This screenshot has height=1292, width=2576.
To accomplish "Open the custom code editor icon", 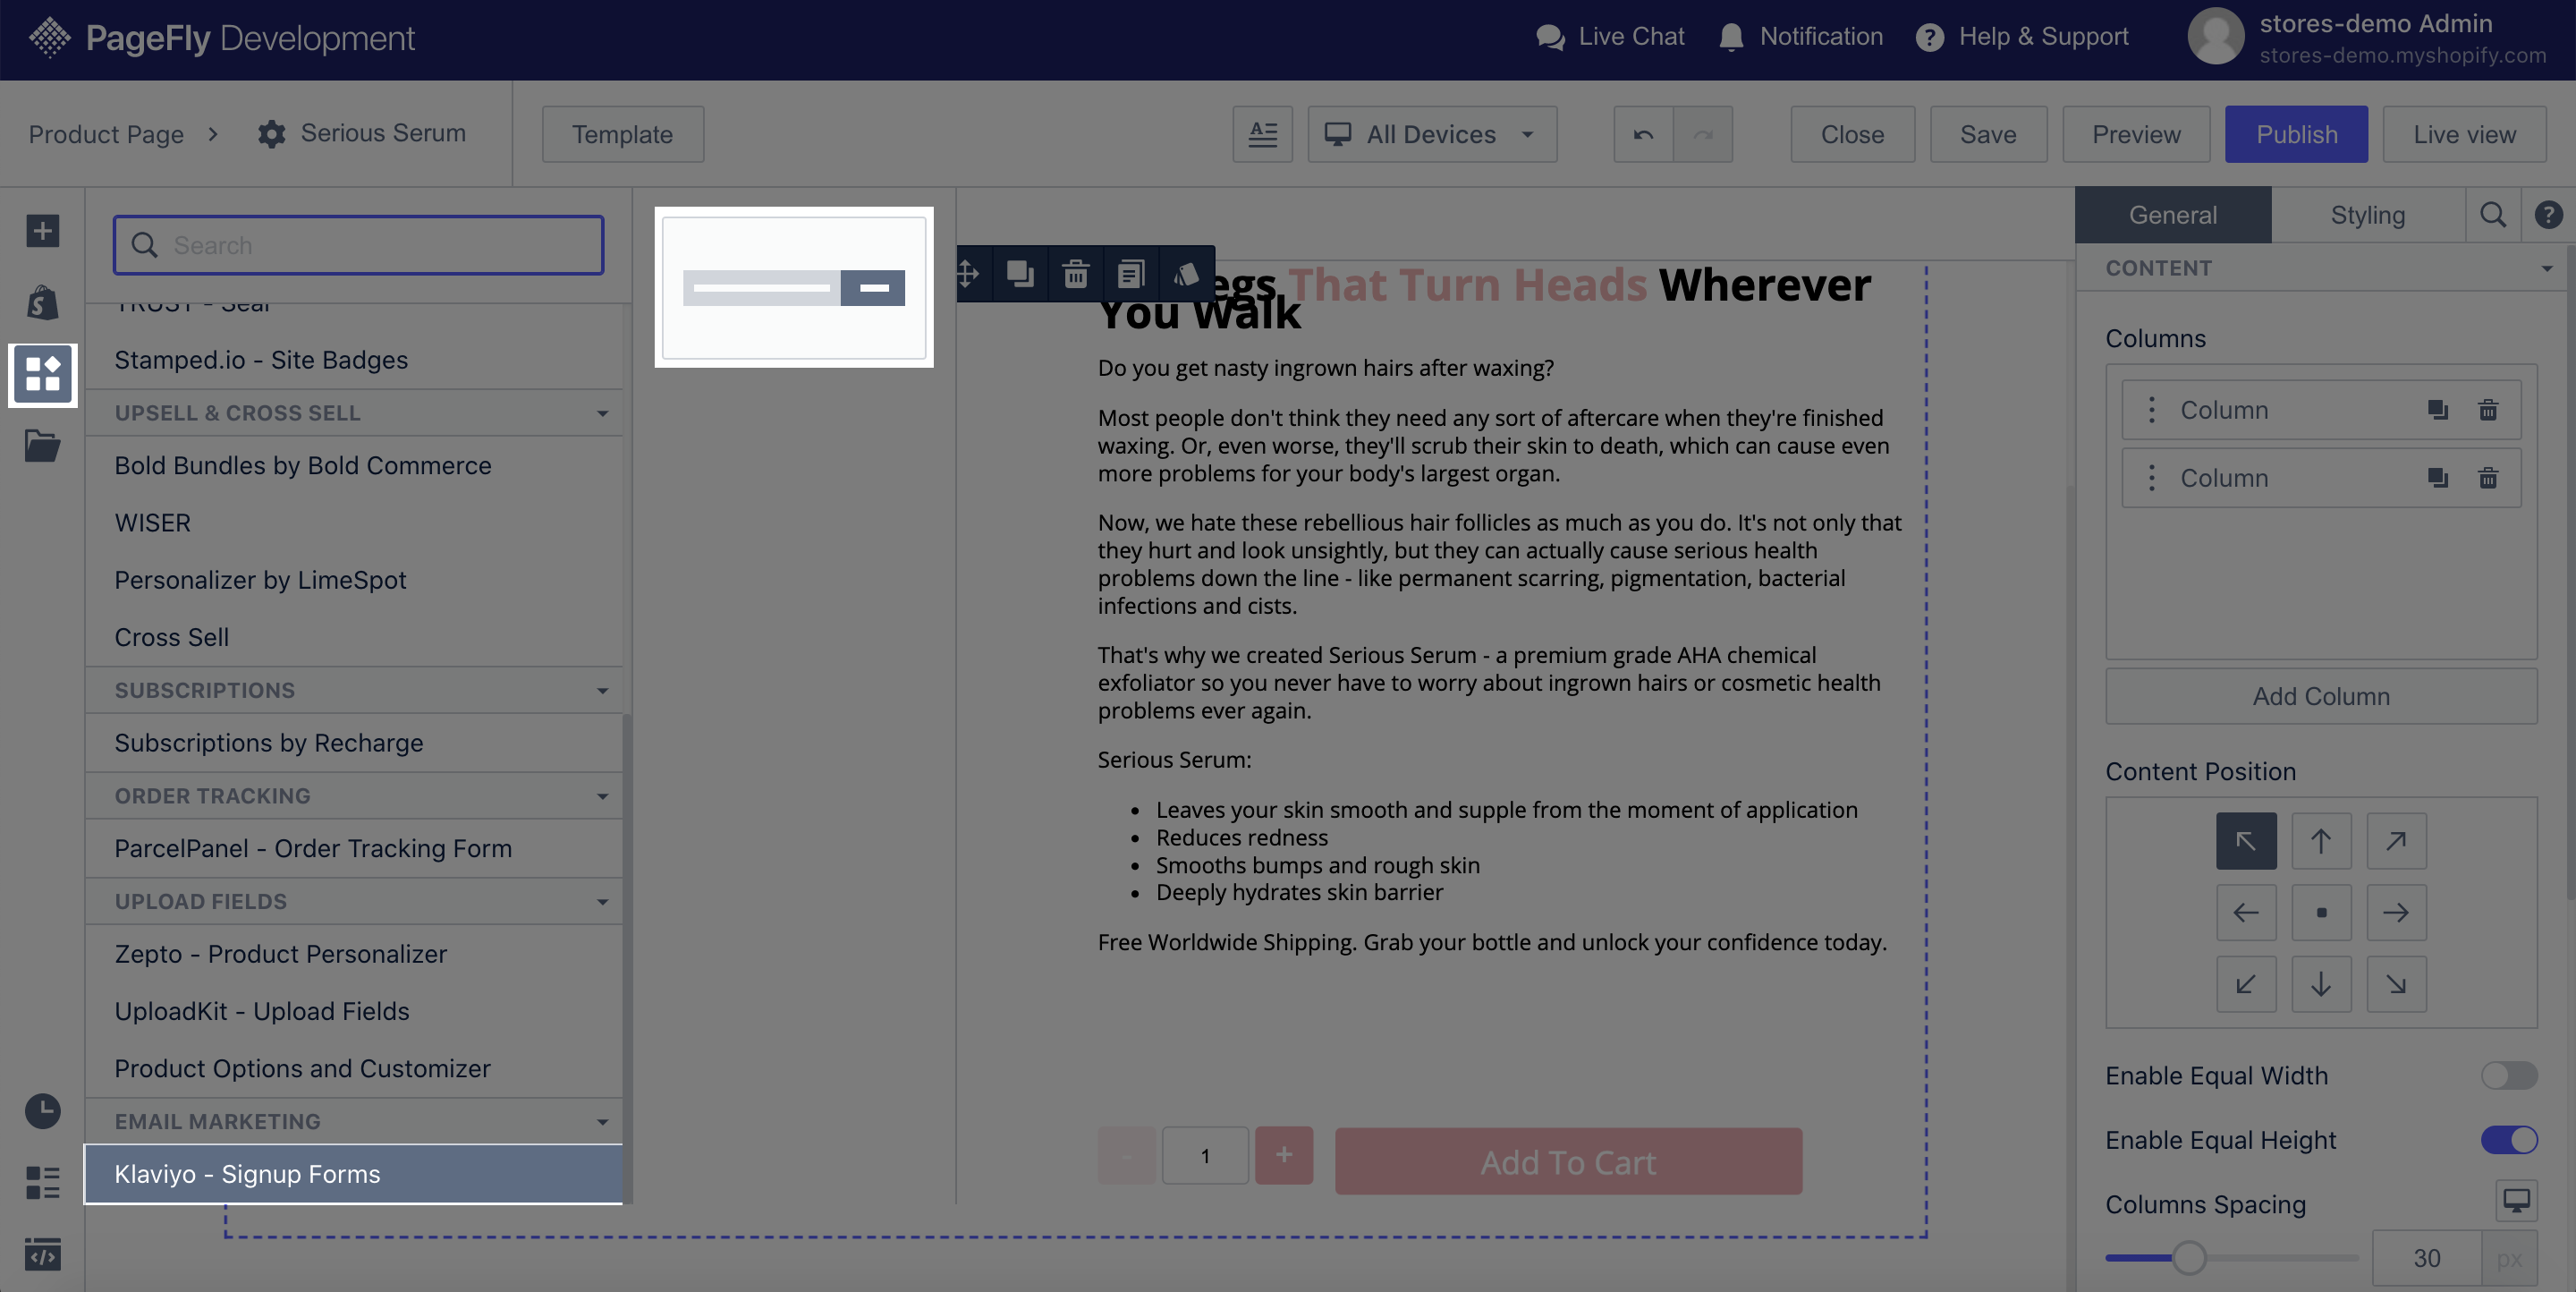I will point(42,1254).
